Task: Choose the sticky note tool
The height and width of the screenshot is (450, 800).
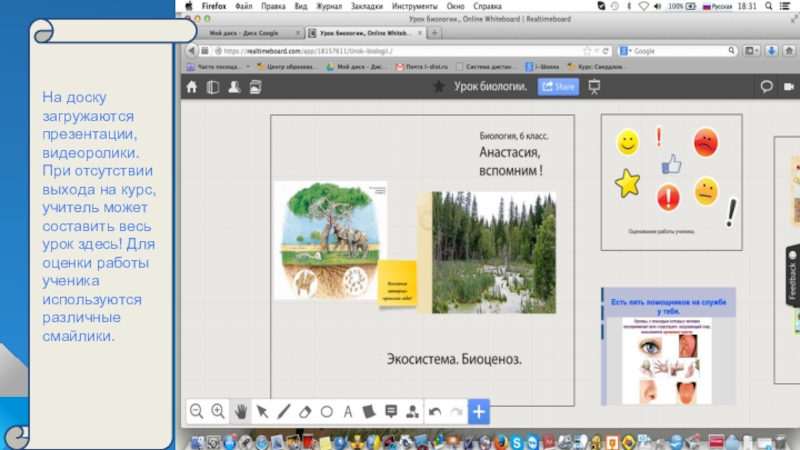Action: (369, 411)
